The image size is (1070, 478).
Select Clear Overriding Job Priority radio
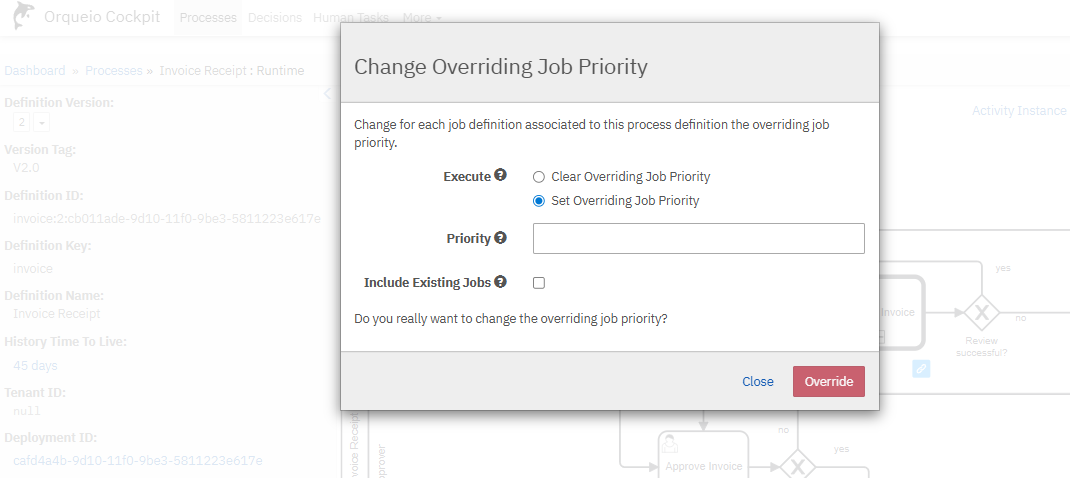pyautogui.click(x=539, y=177)
